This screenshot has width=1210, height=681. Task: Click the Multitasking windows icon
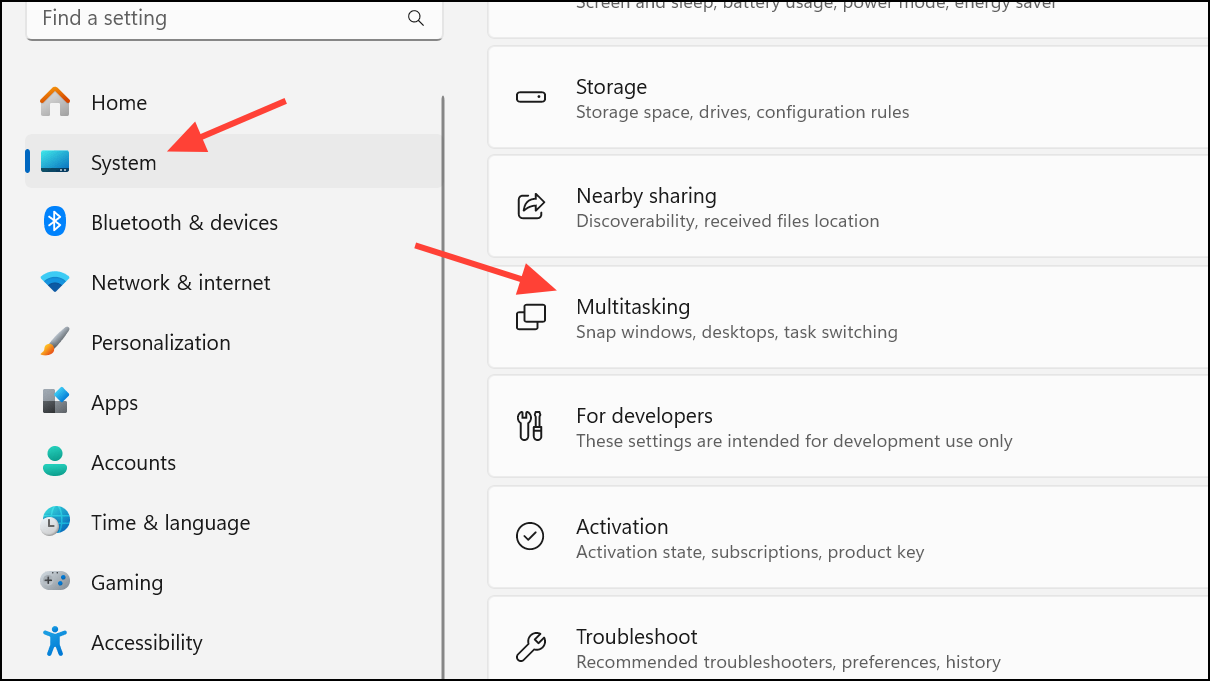pos(531,316)
